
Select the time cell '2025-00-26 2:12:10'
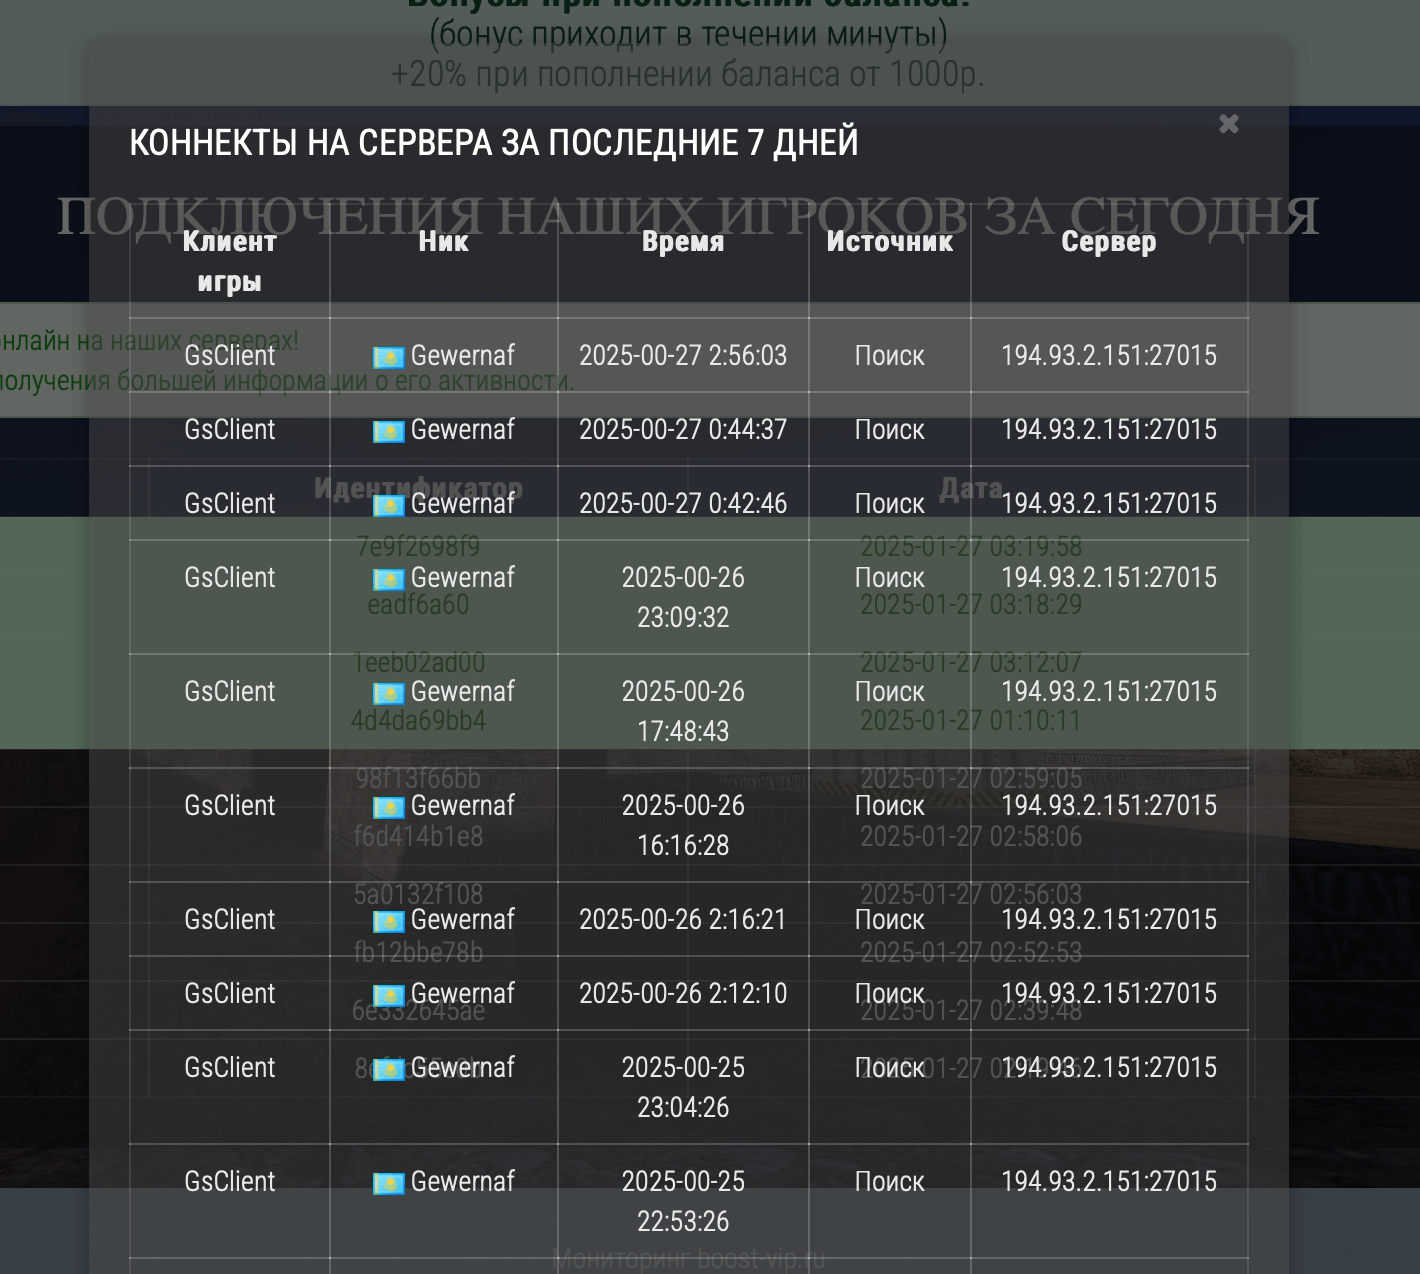click(x=683, y=993)
